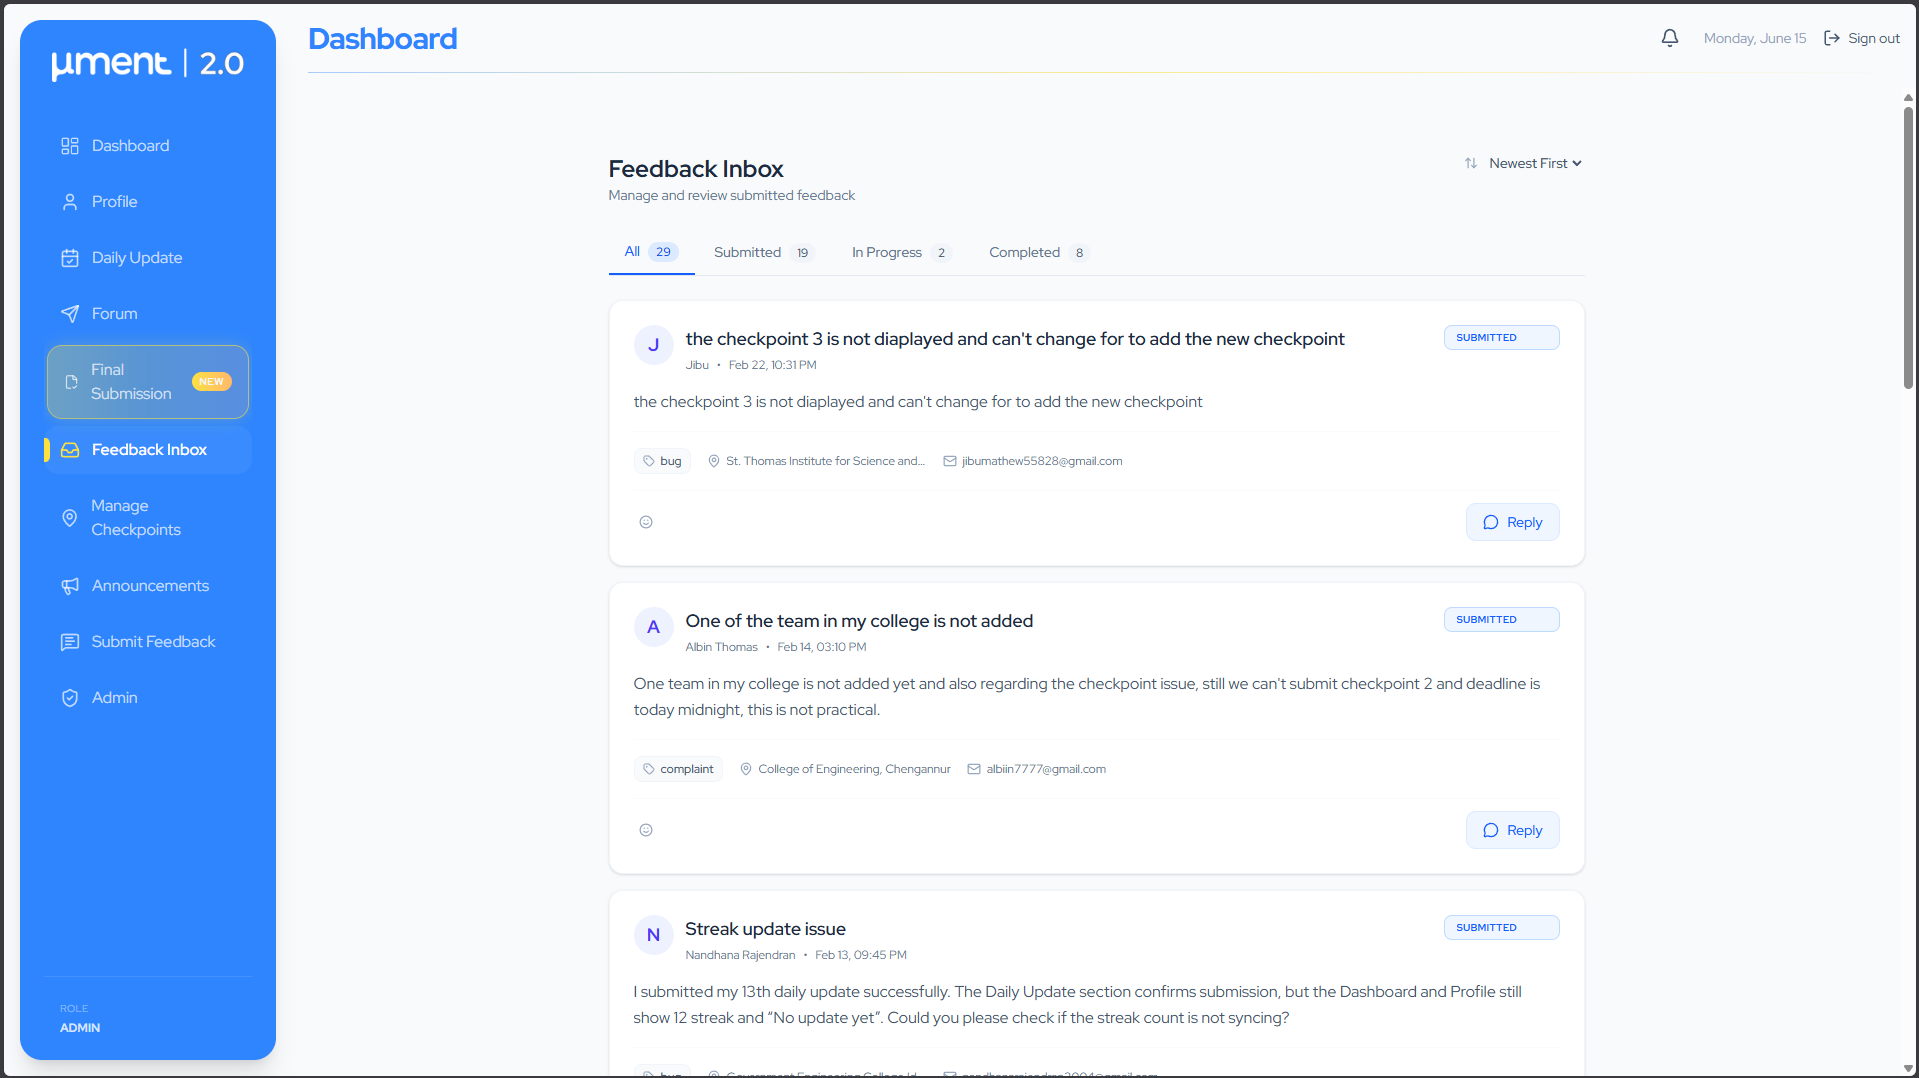
Task: Open the Dashboard sidebar item
Action: (148, 146)
